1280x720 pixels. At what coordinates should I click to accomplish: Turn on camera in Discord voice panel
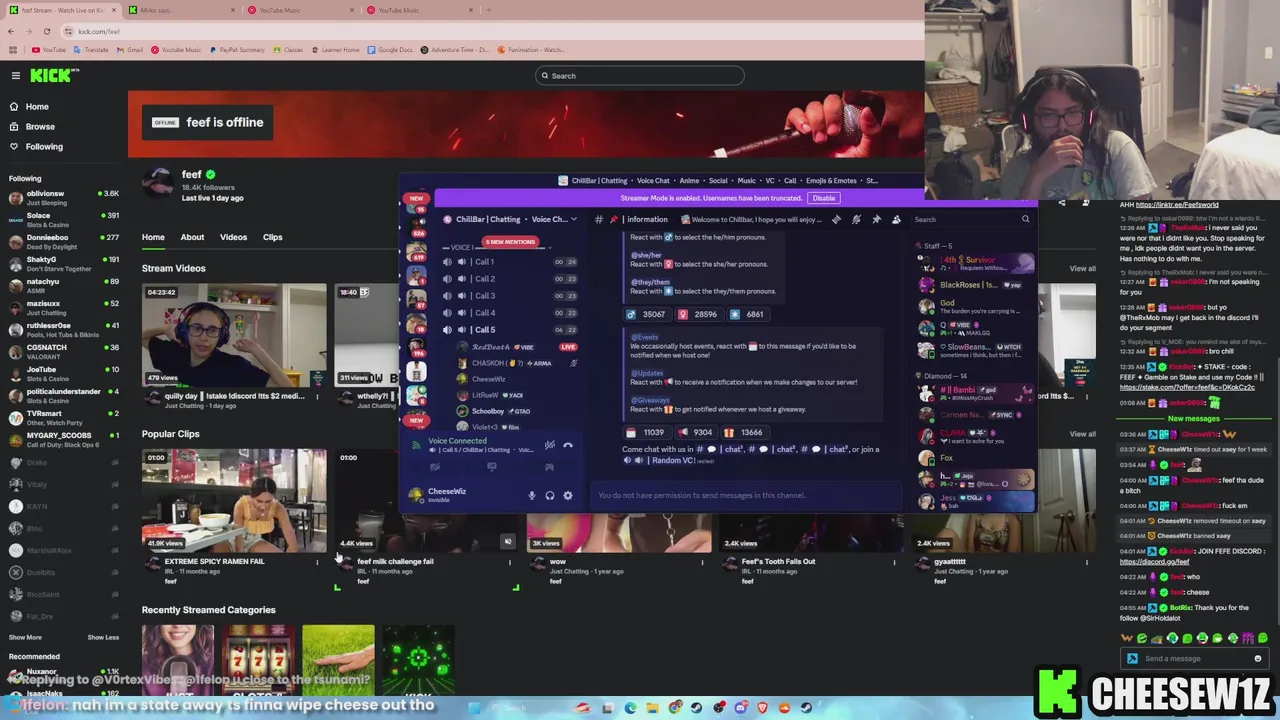coord(434,467)
